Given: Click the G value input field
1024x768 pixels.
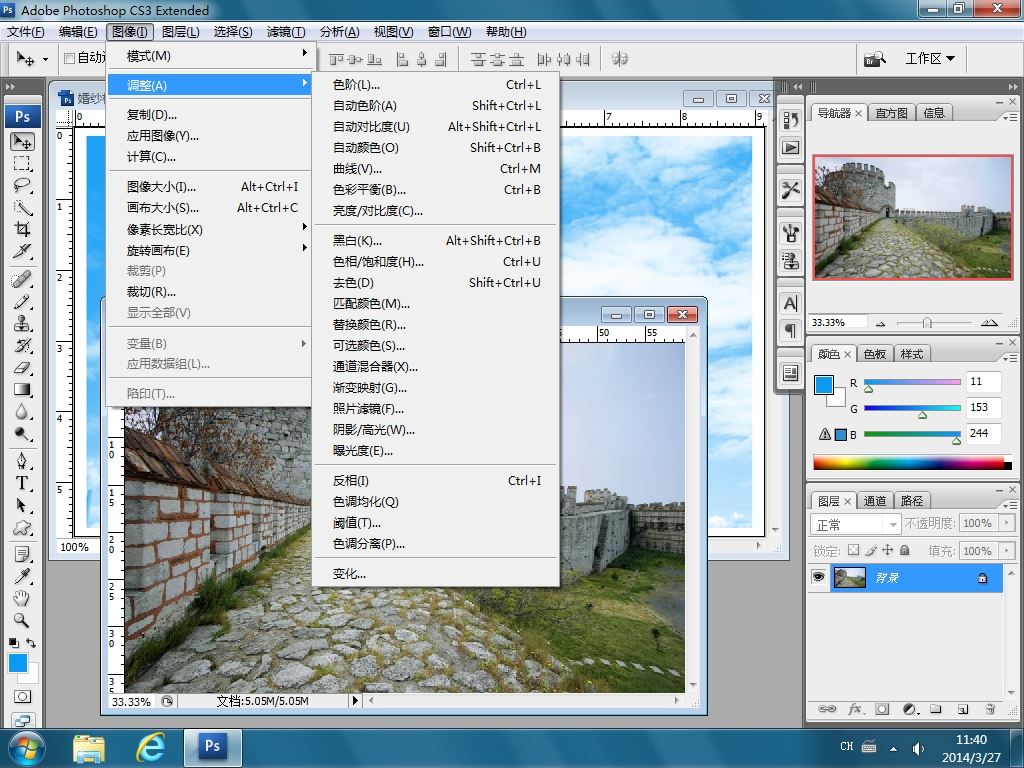Looking at the screenshot, I should [x=983, y=408].
